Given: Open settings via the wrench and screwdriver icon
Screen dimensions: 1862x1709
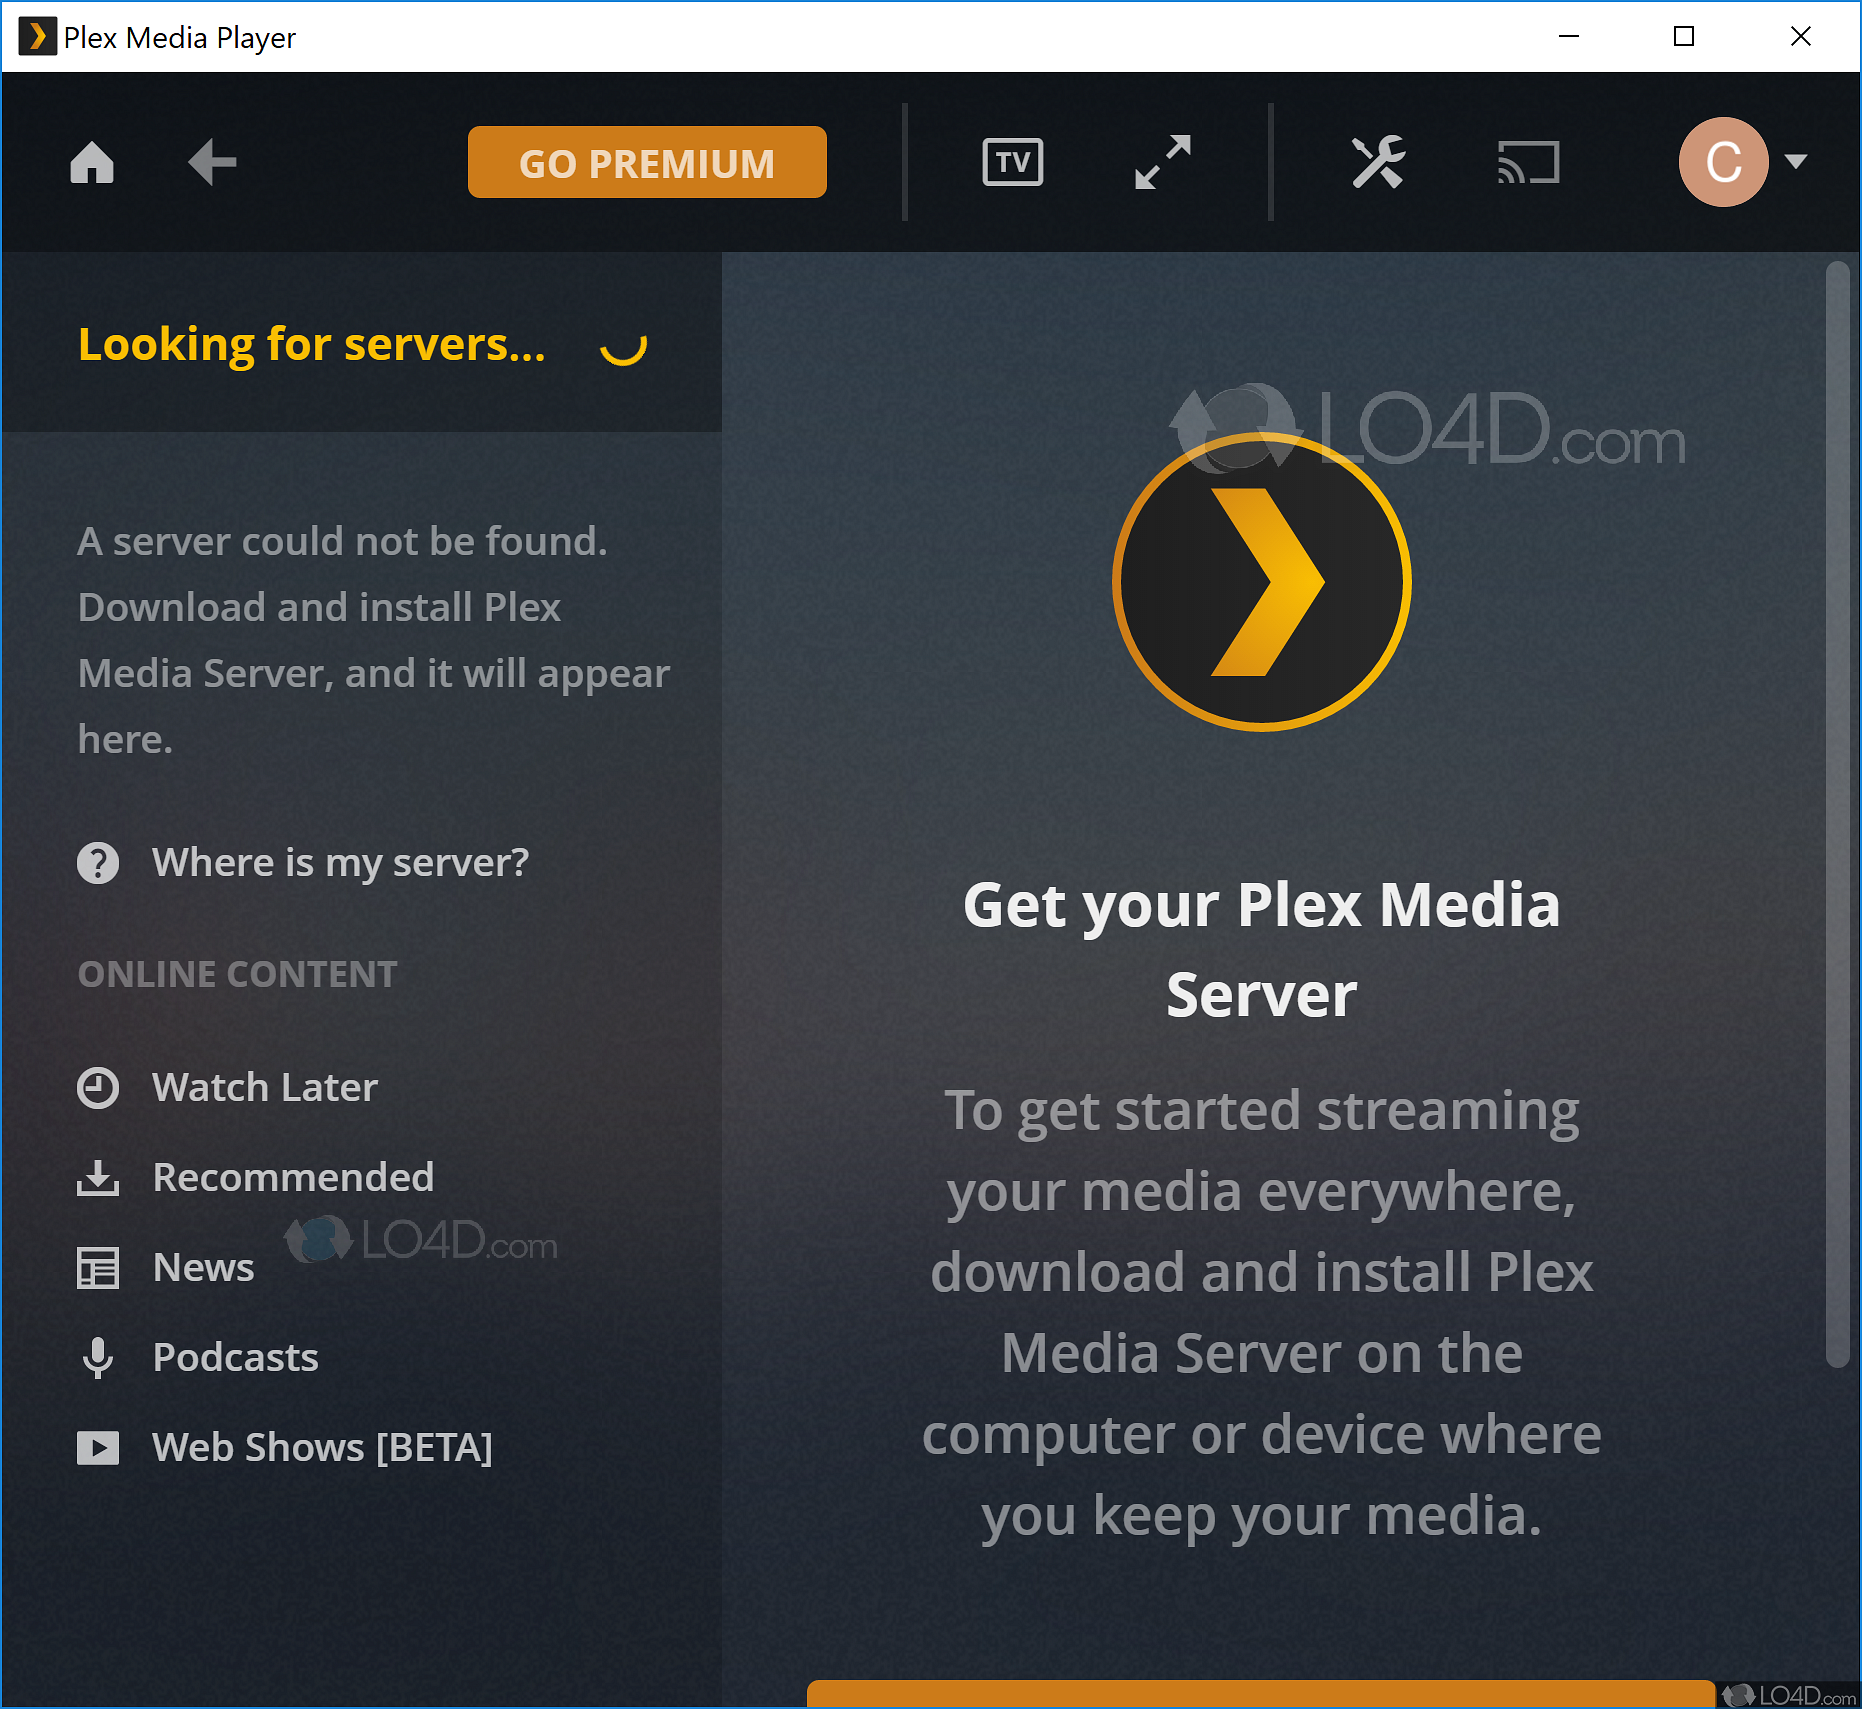Looking at the screenshot, I should [x=1379, y=162].
